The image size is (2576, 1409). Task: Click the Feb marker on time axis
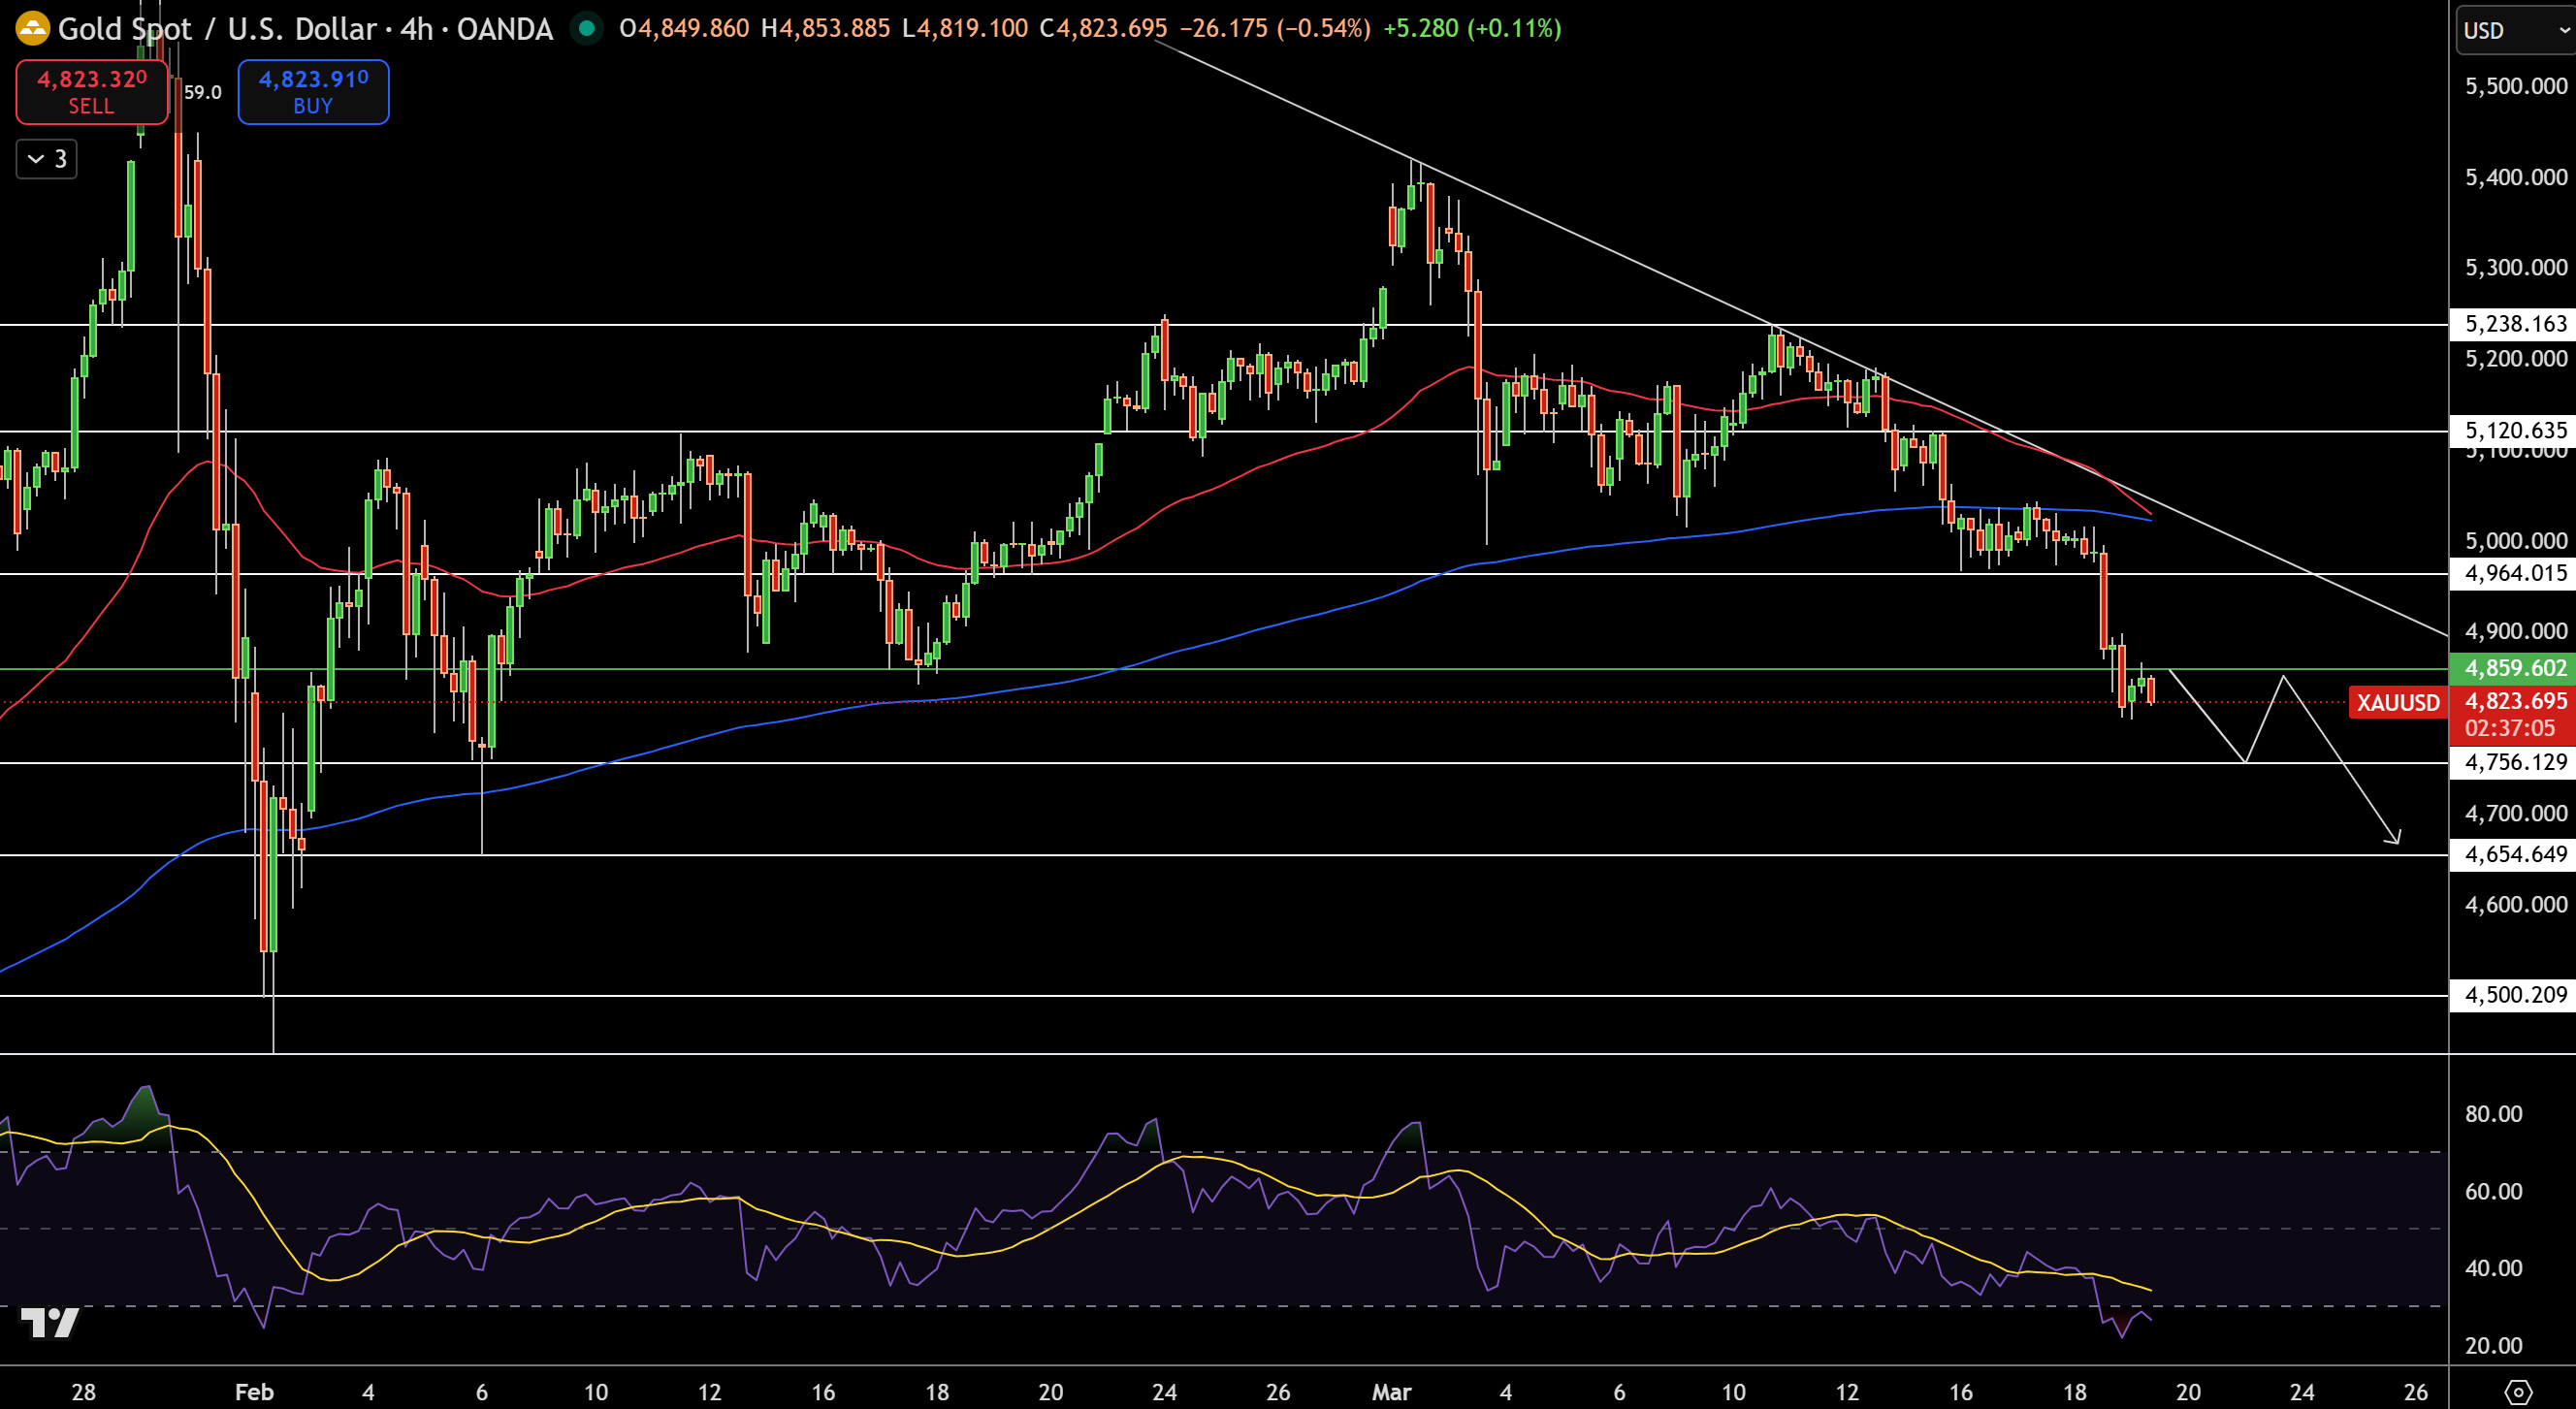click(254, 1391)
